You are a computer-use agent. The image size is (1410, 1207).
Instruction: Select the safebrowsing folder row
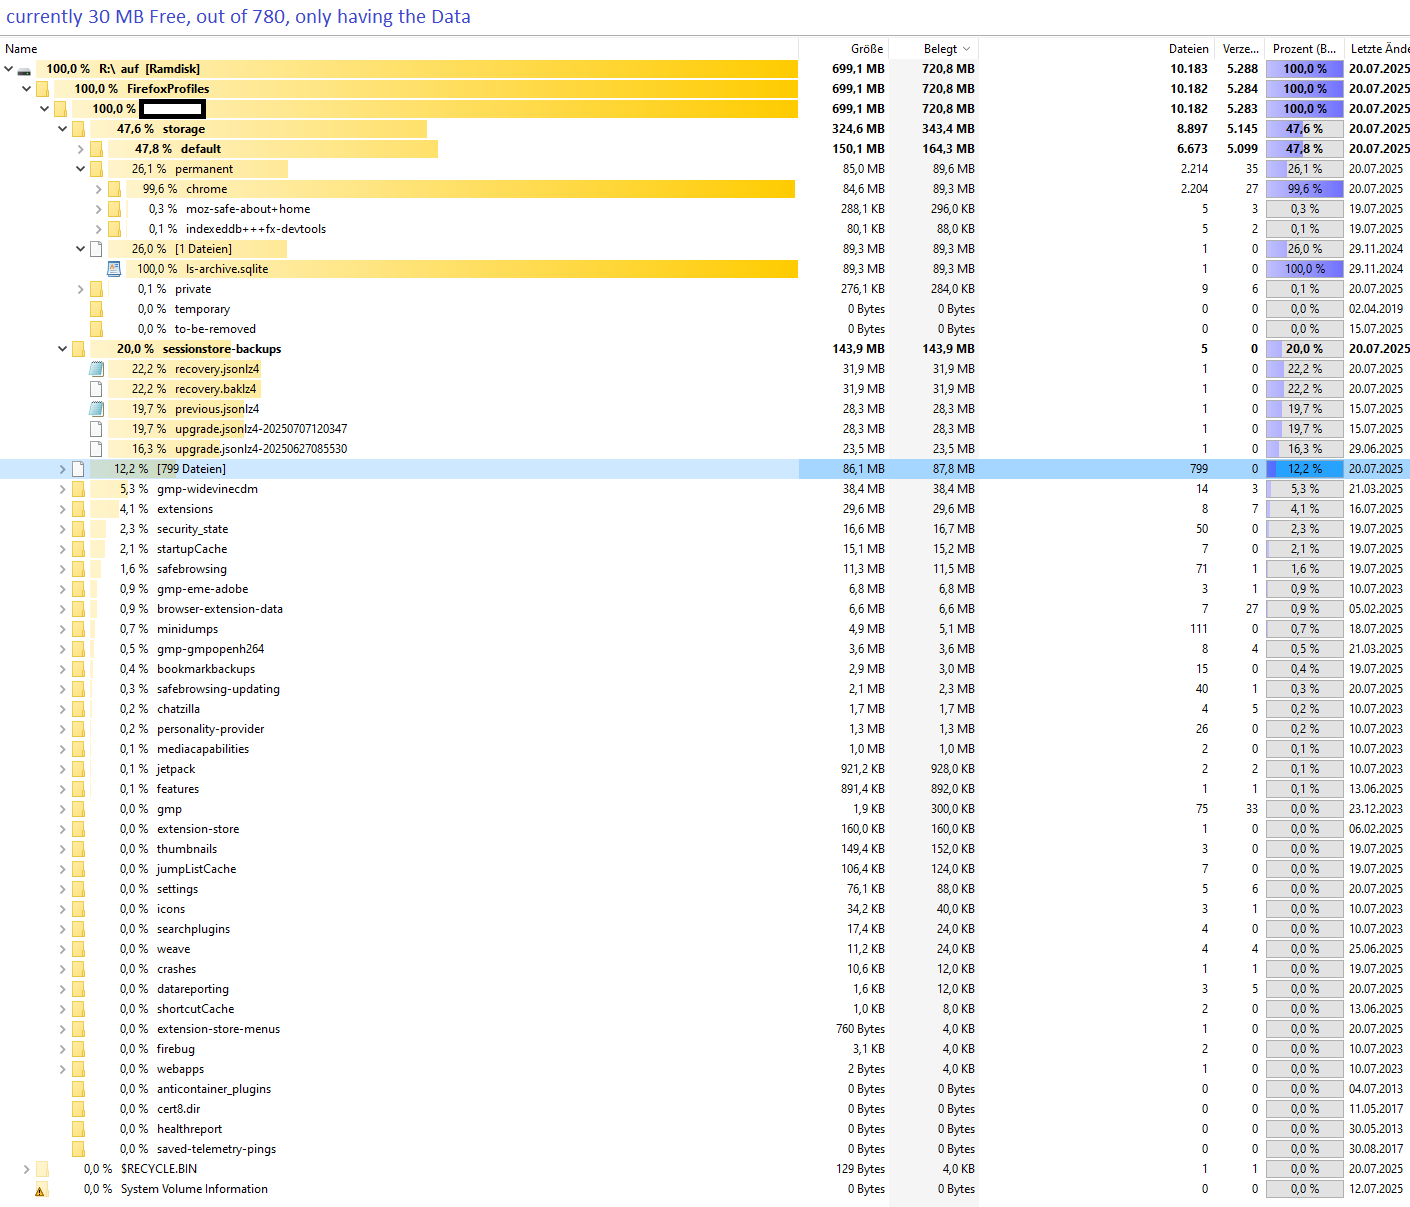click(x=705, y=569)
